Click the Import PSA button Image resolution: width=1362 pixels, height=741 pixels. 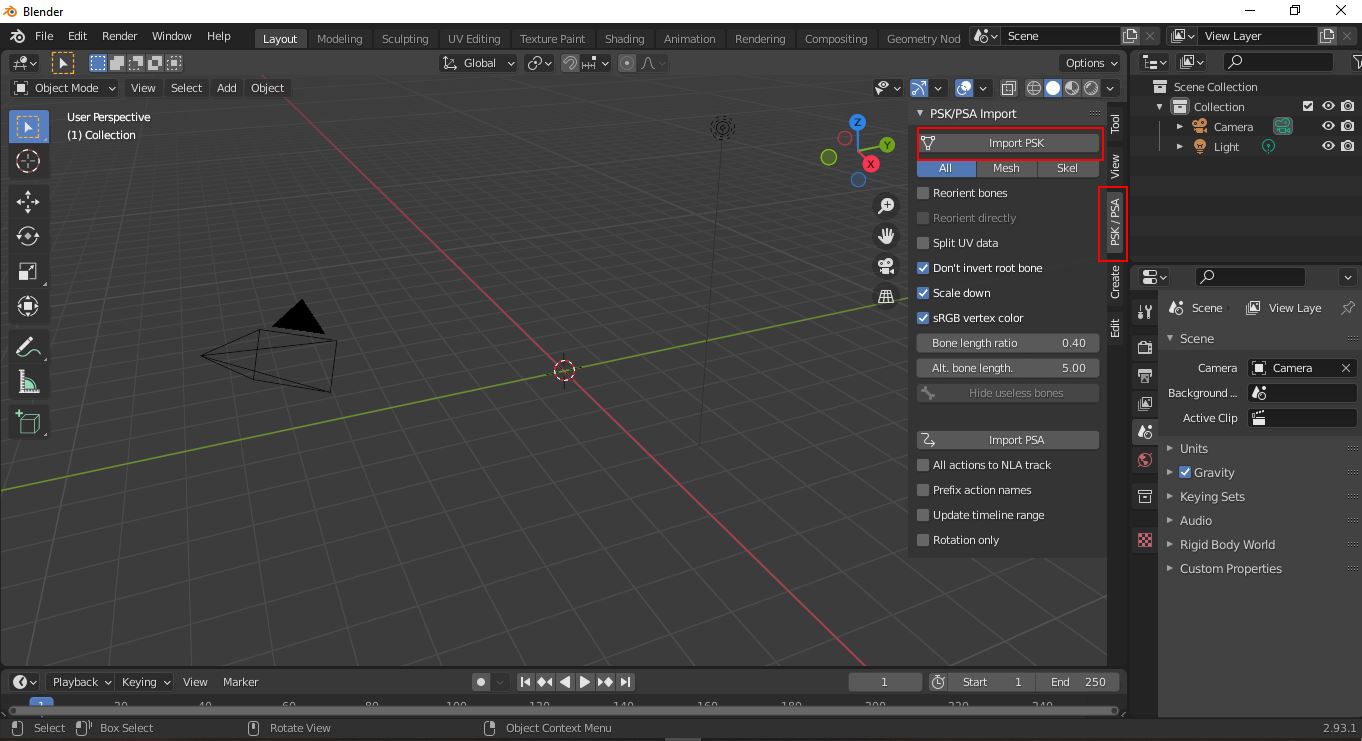point(1008,440)
